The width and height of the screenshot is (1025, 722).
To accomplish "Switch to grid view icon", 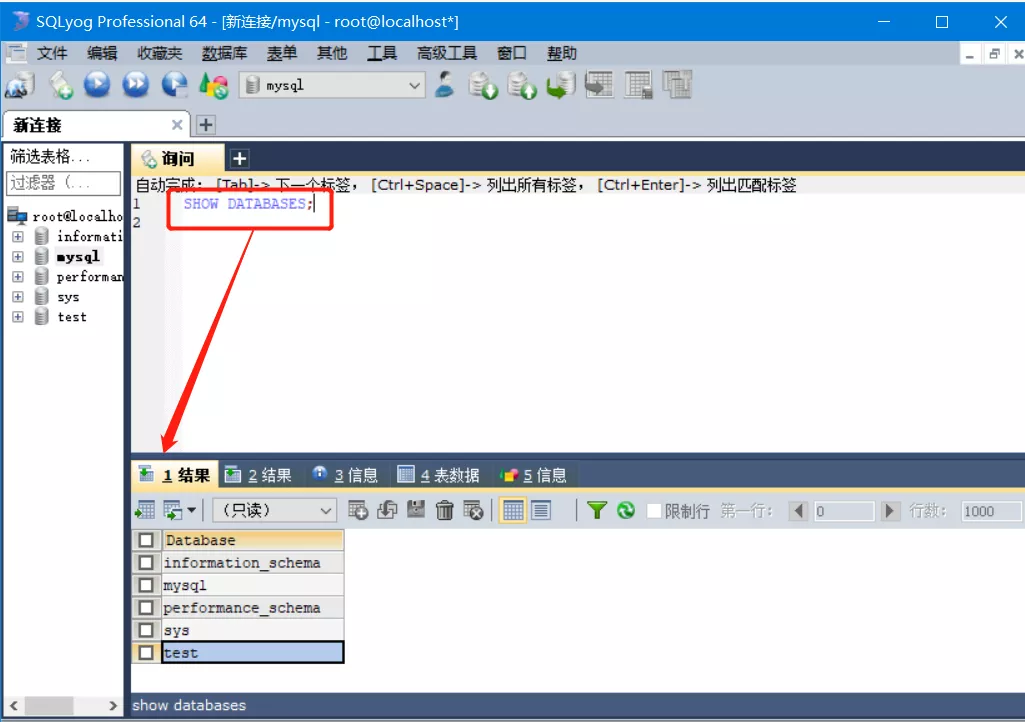I will (513, 510).
